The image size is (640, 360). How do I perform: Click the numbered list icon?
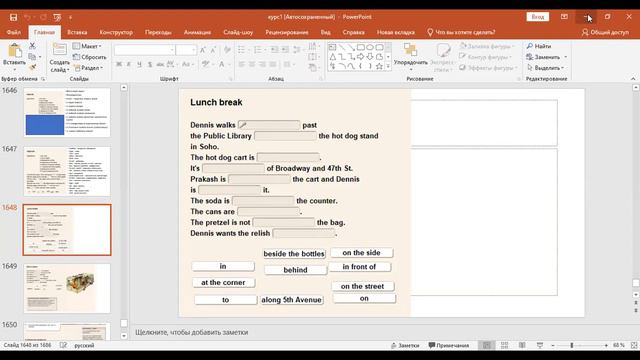[258, 50]
